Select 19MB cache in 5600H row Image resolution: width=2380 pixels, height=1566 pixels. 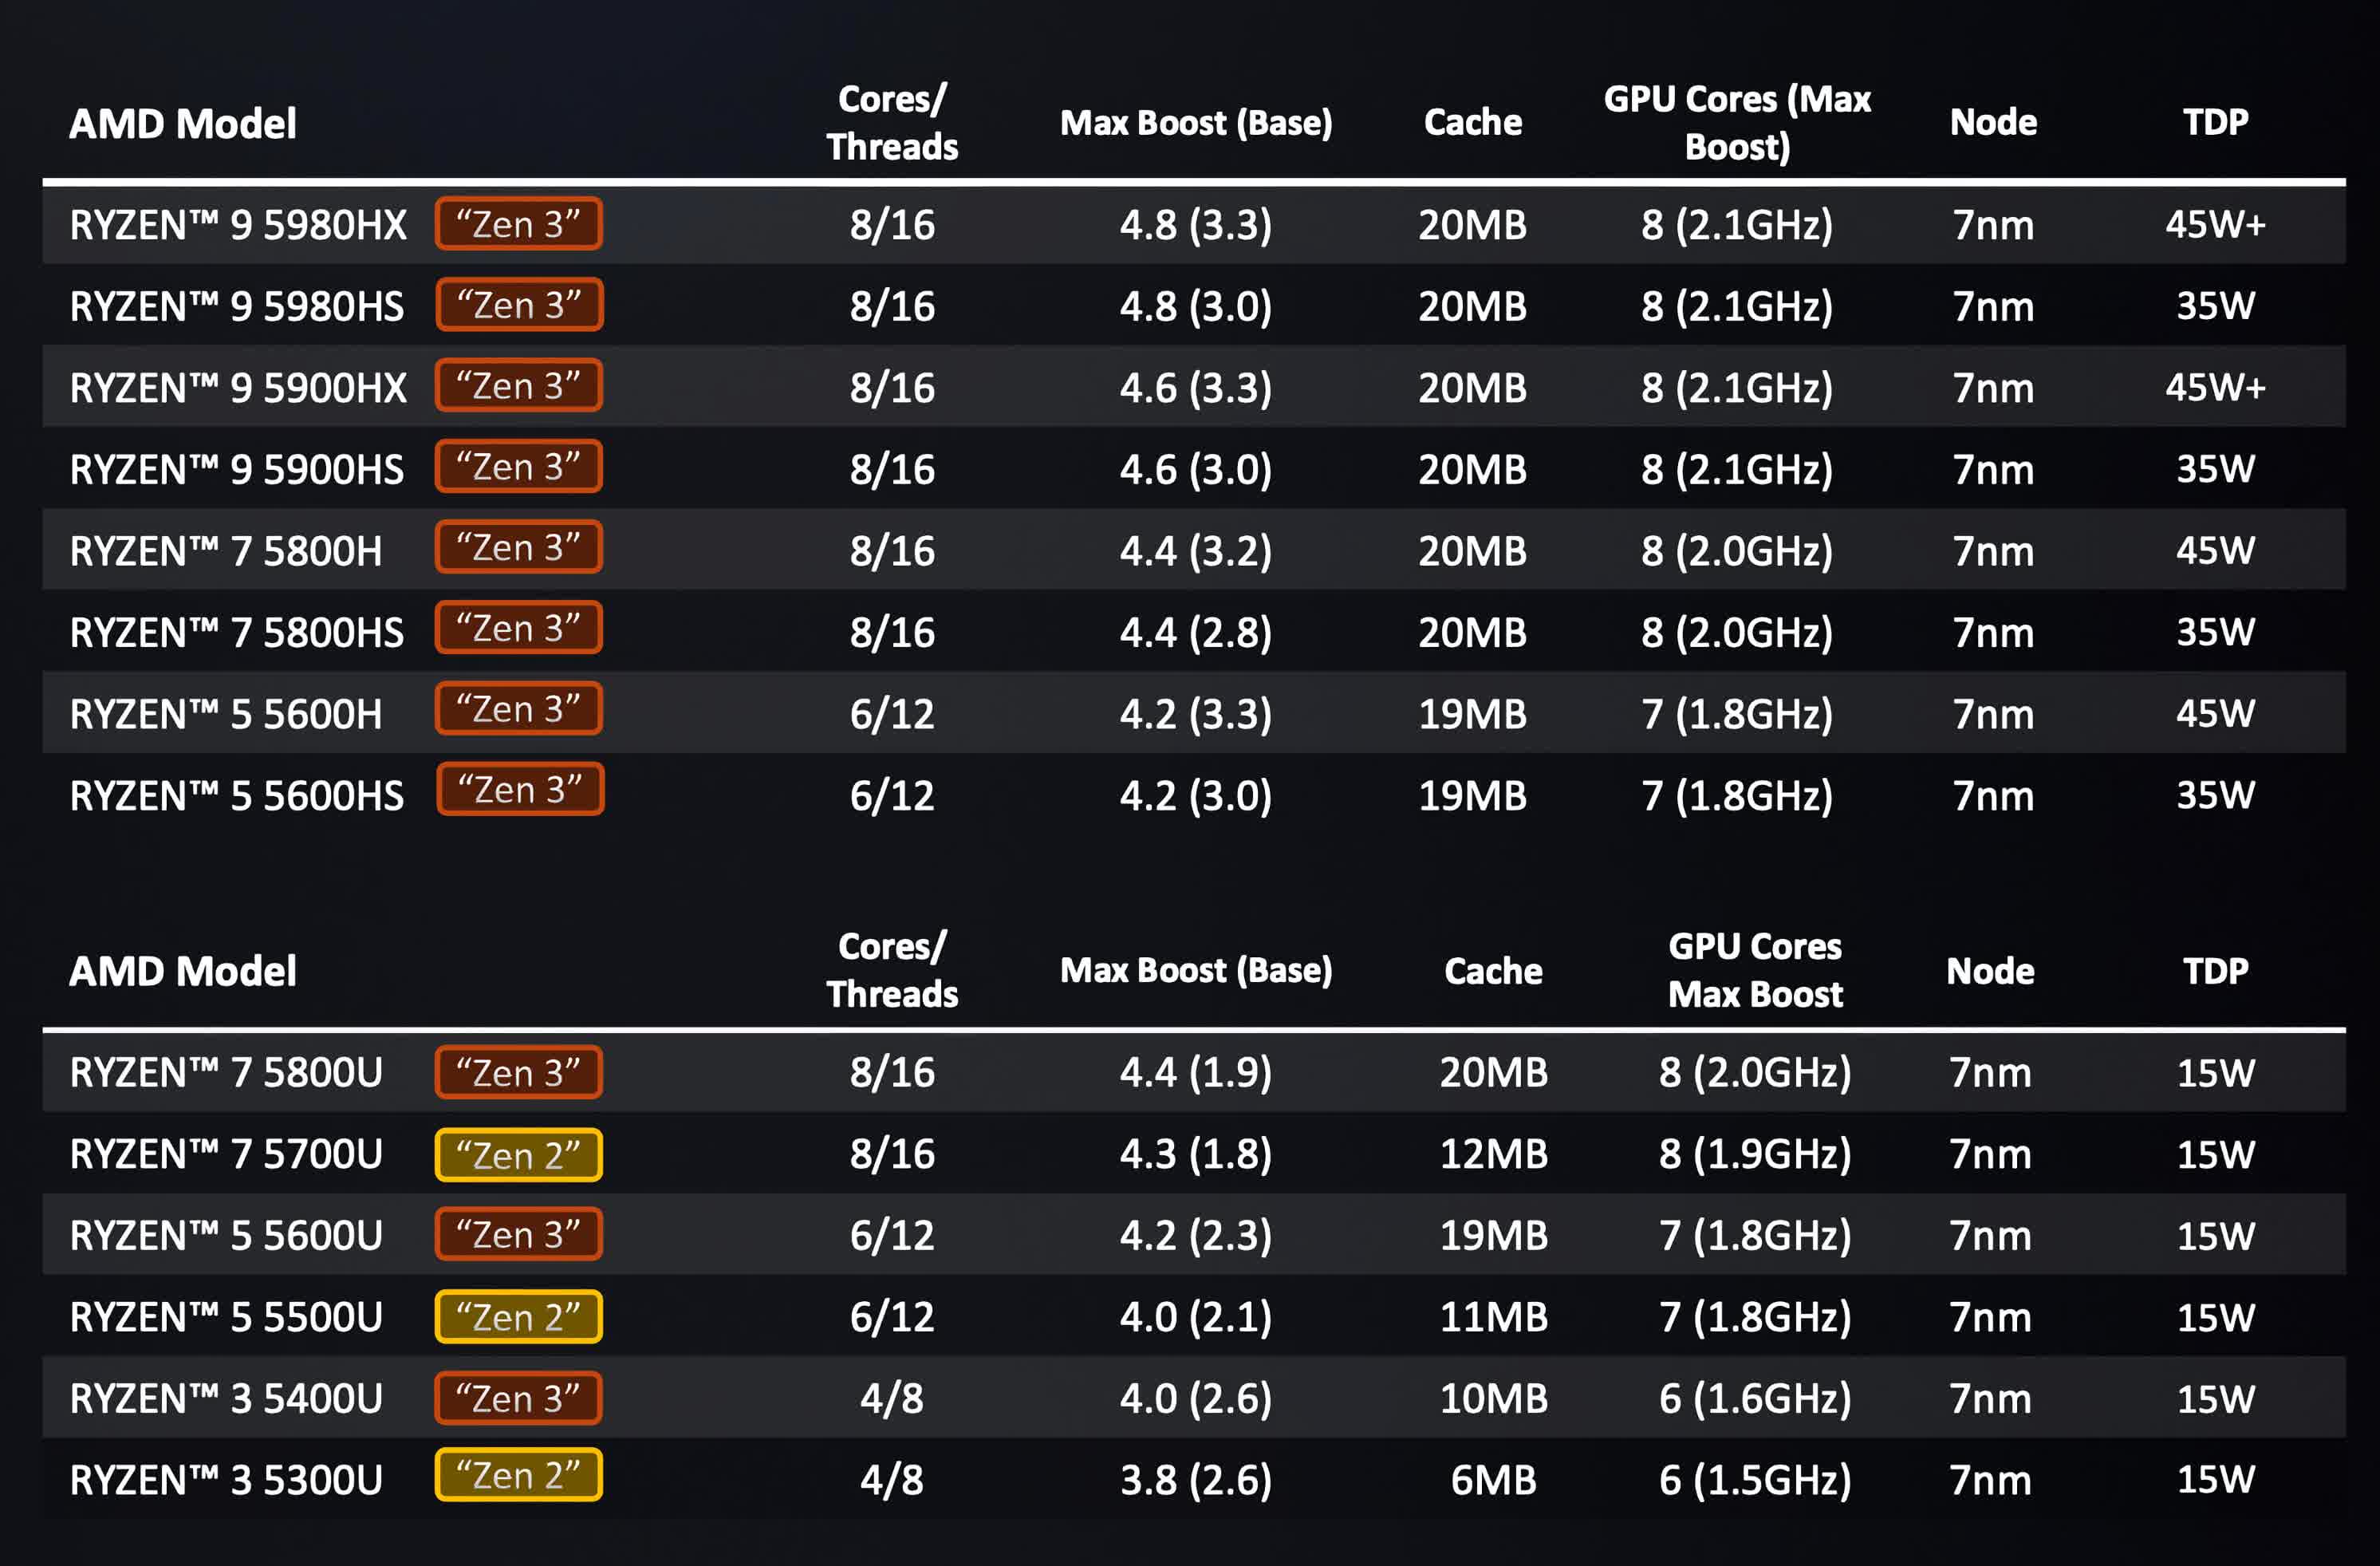1473,714
